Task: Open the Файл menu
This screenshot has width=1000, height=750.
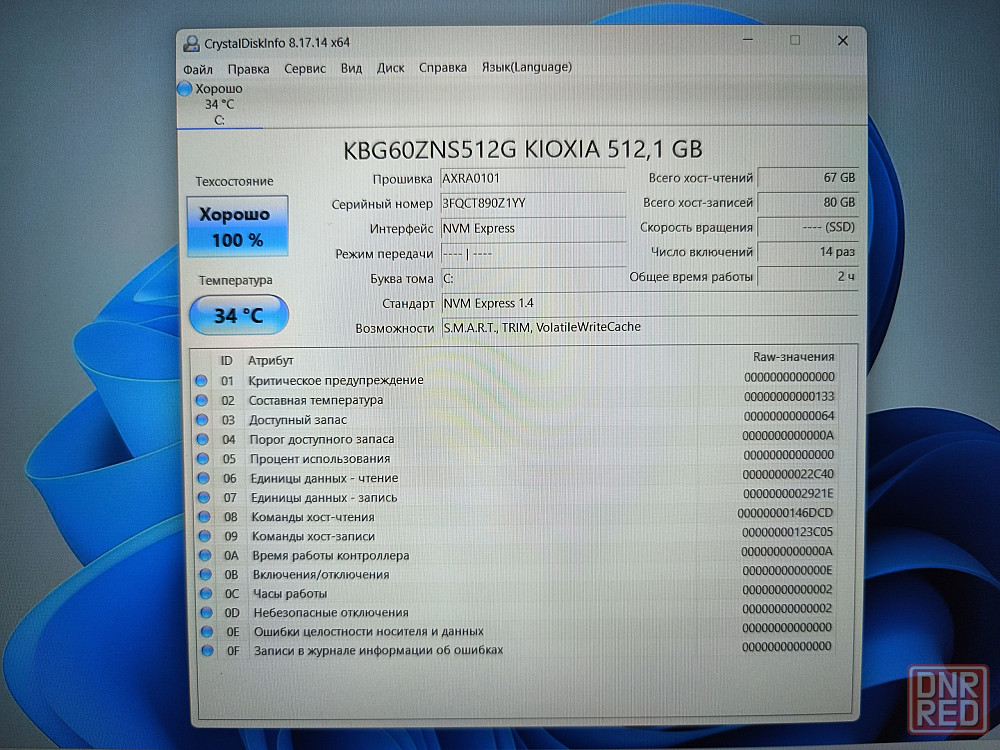Action: (x=197, y=69)
